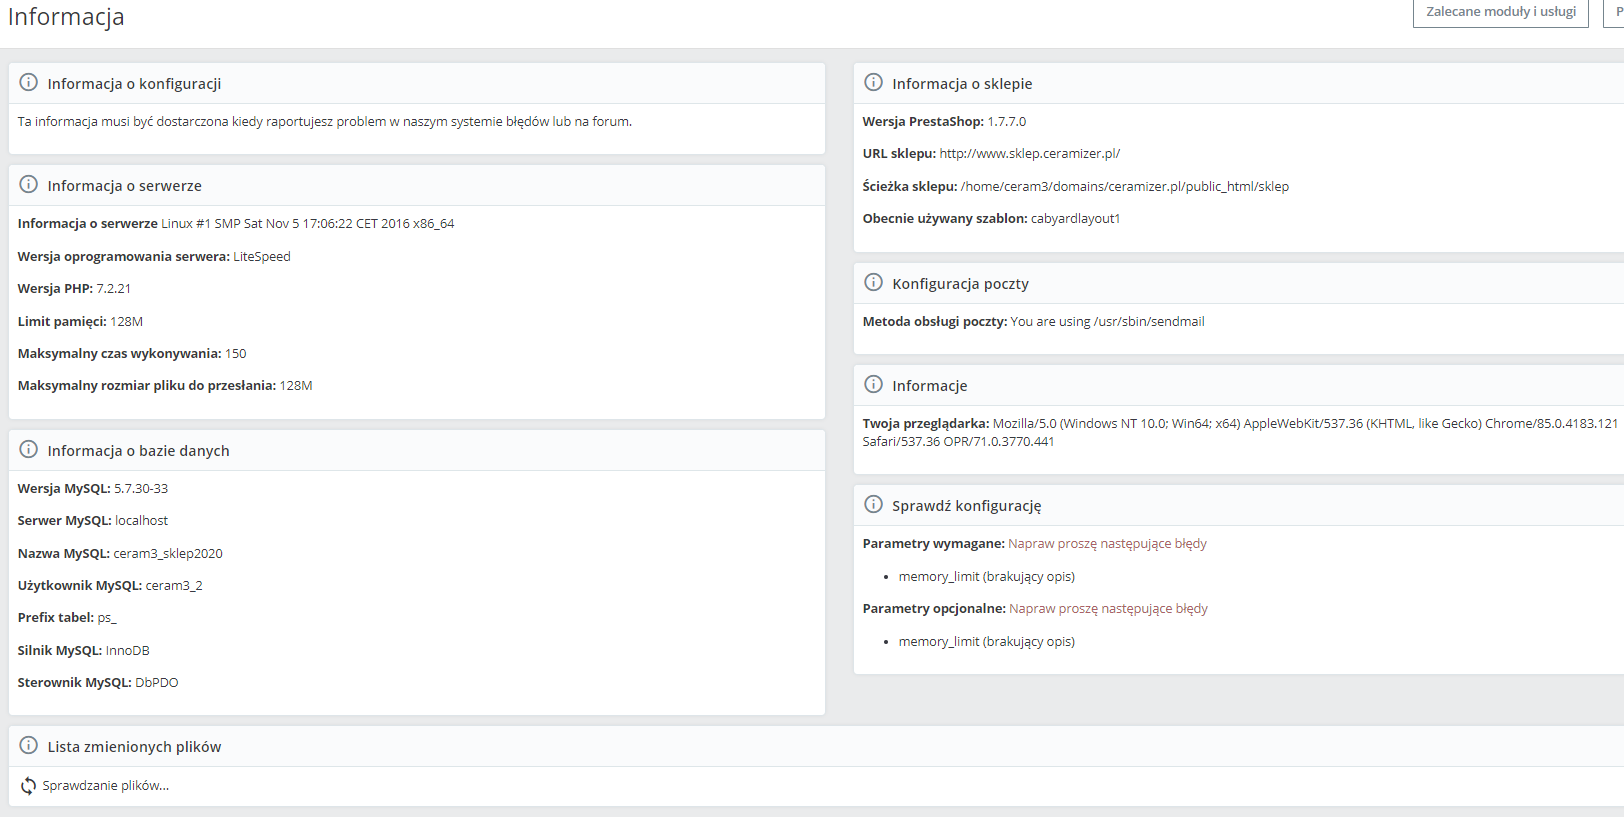1624x817 pixels.
Task: Select the PrestaShop version 1.7.7.0 value
Action: pos(1006,122)
